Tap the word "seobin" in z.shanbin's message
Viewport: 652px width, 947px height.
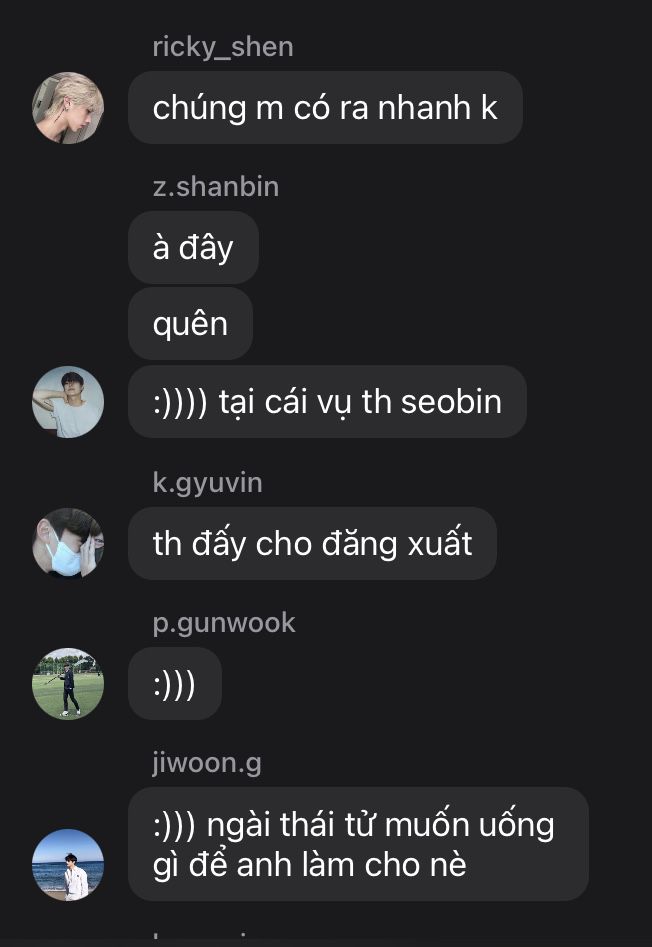451,402
